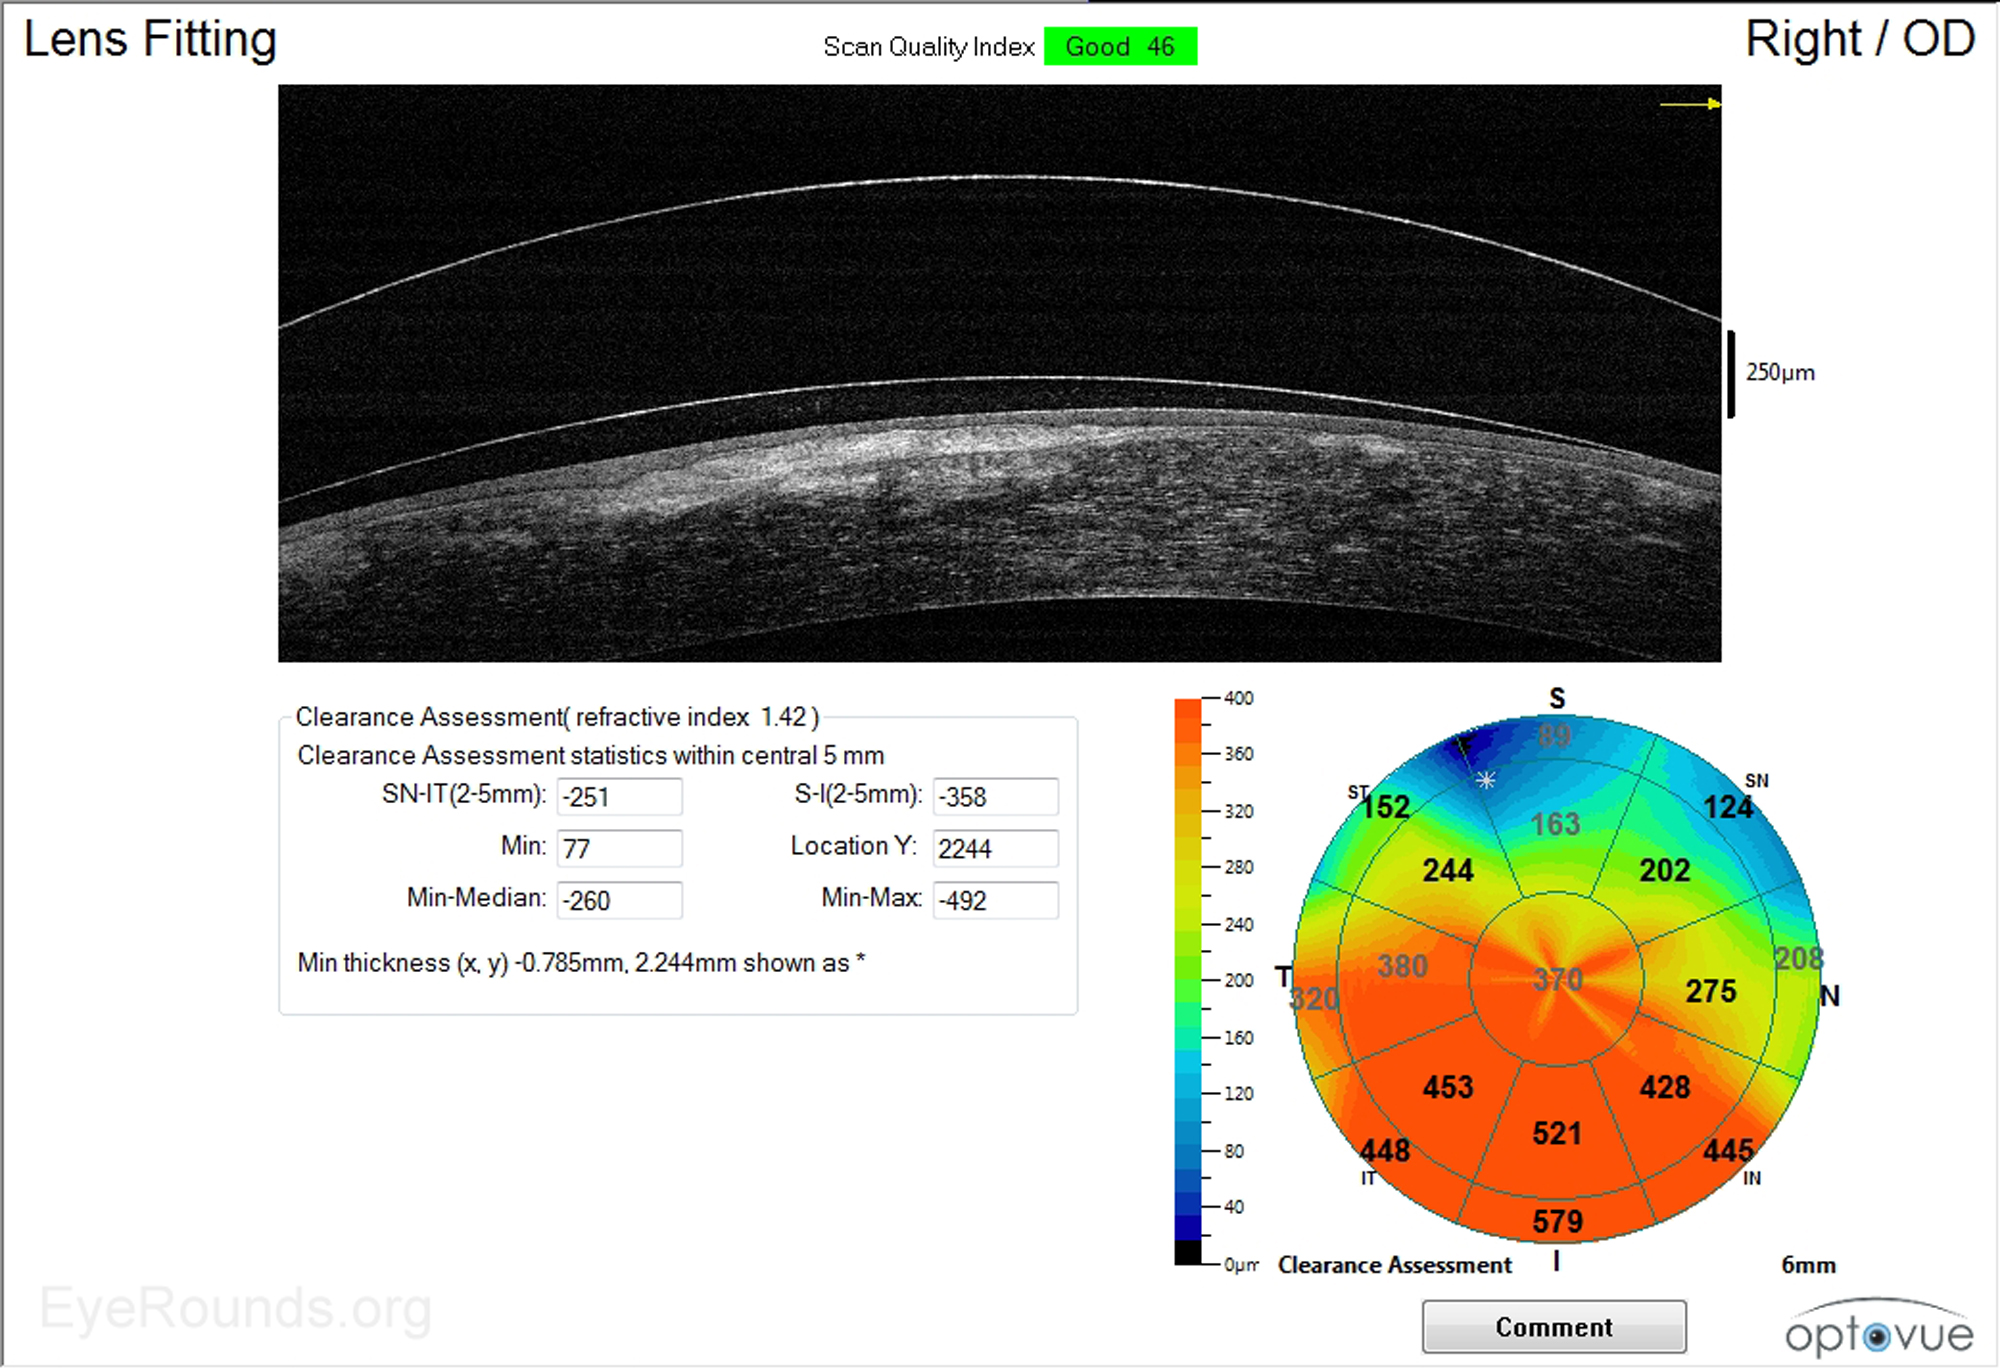Click the yellow arrow marker on OCT scan
This screenshot has height=1369, width=2000.
(x=1690, y=103)
